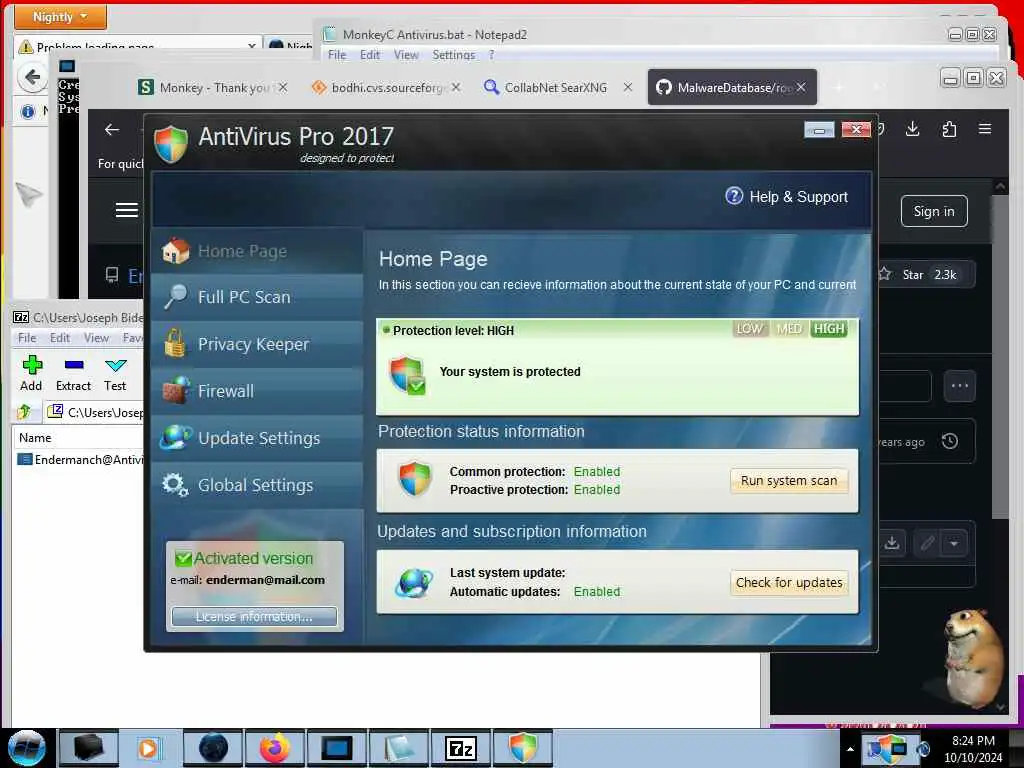
Task: Open GitHub hamburger navigation menu
Action: 127,210
